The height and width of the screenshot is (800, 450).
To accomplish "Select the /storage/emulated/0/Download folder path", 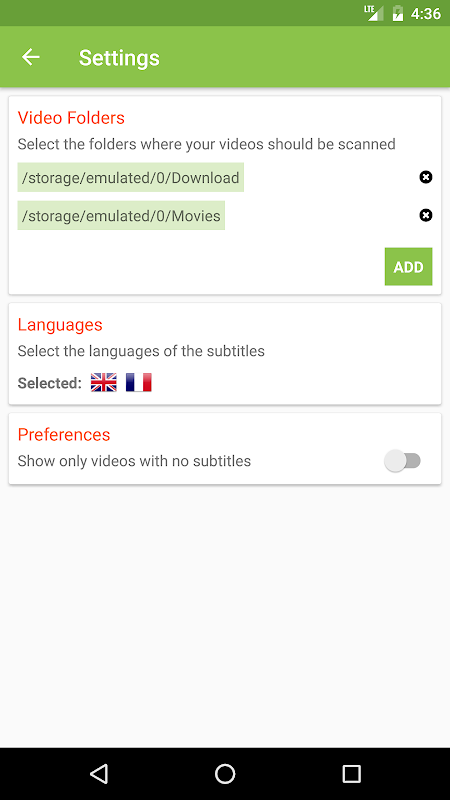I will pyautogui.click(x=131, y=178).
